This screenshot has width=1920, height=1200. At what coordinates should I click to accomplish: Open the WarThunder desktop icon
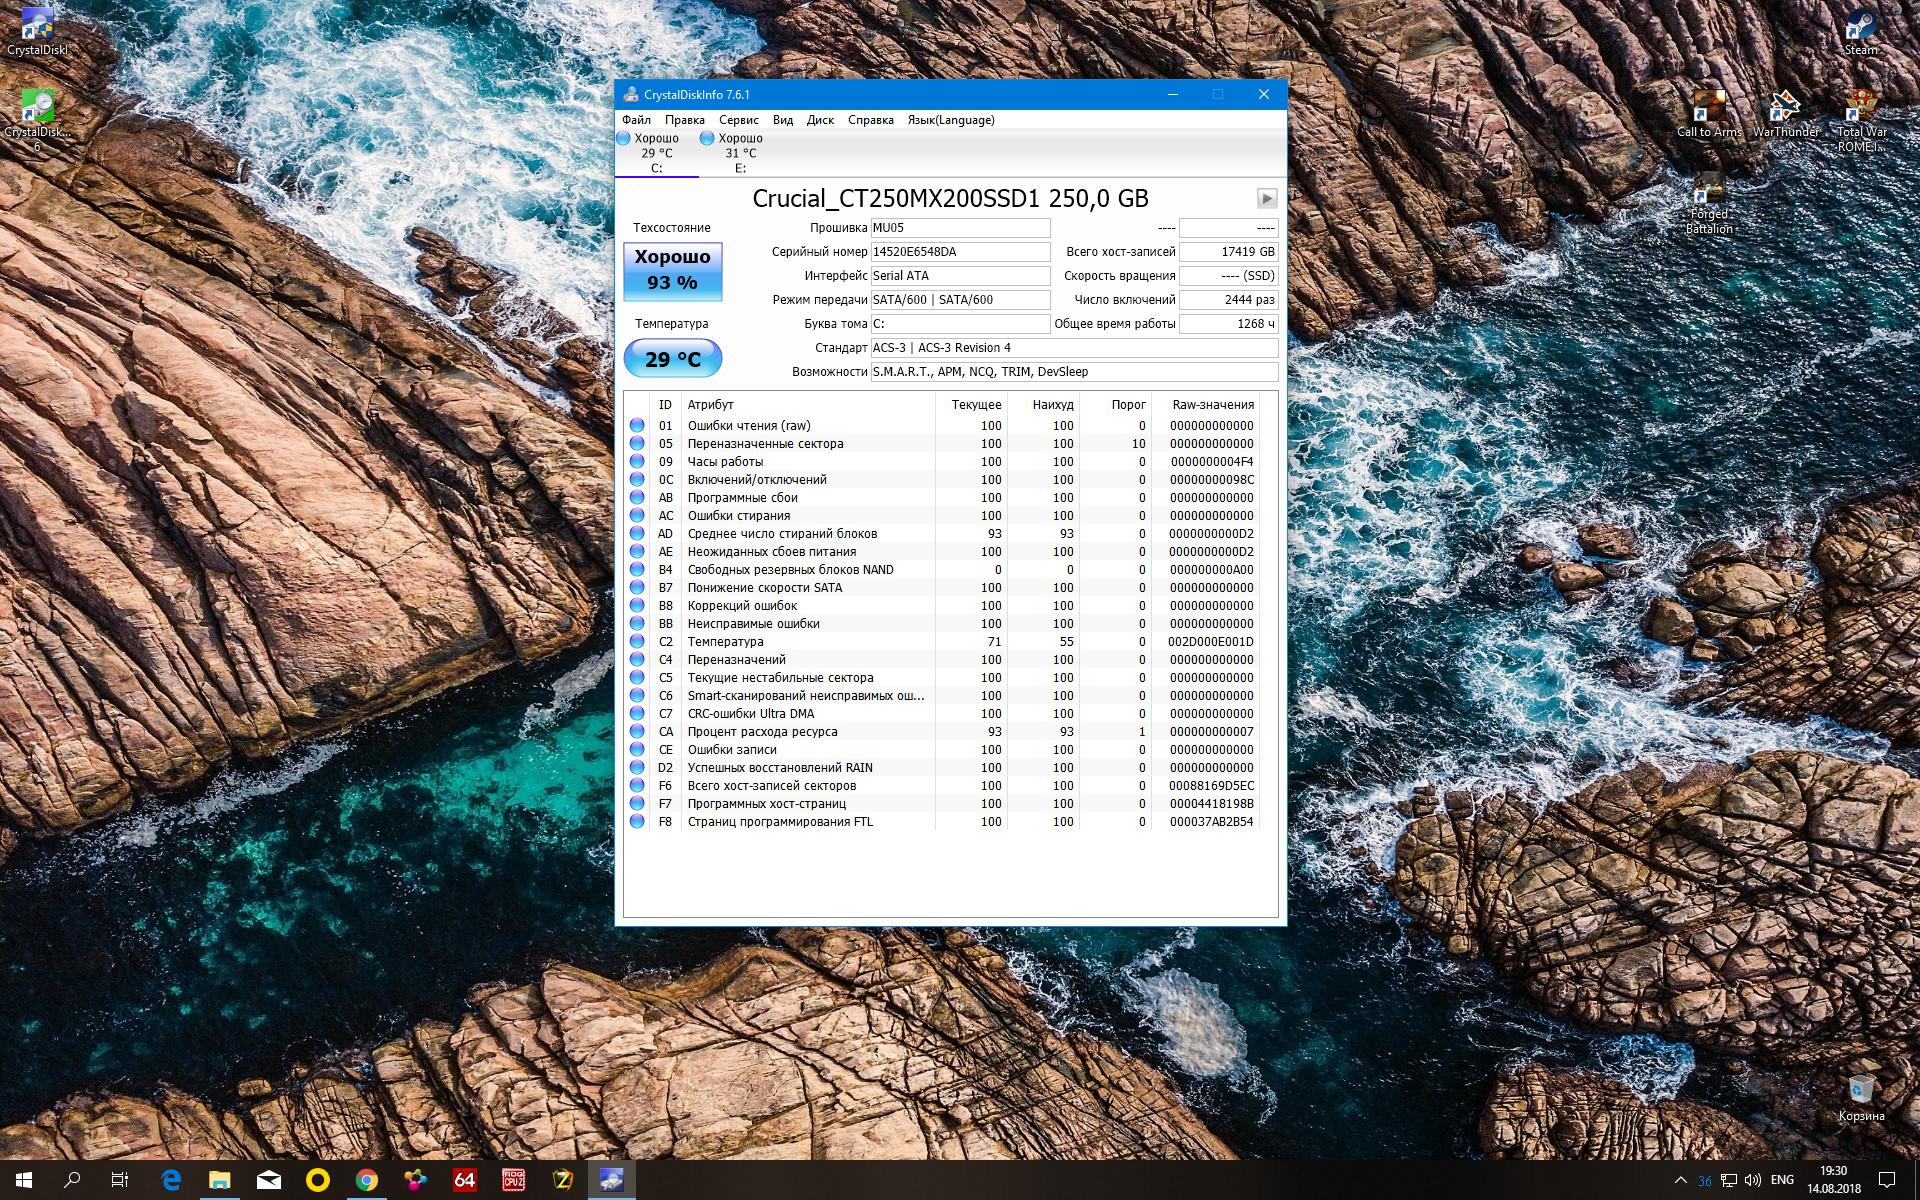click(1786, 113)
